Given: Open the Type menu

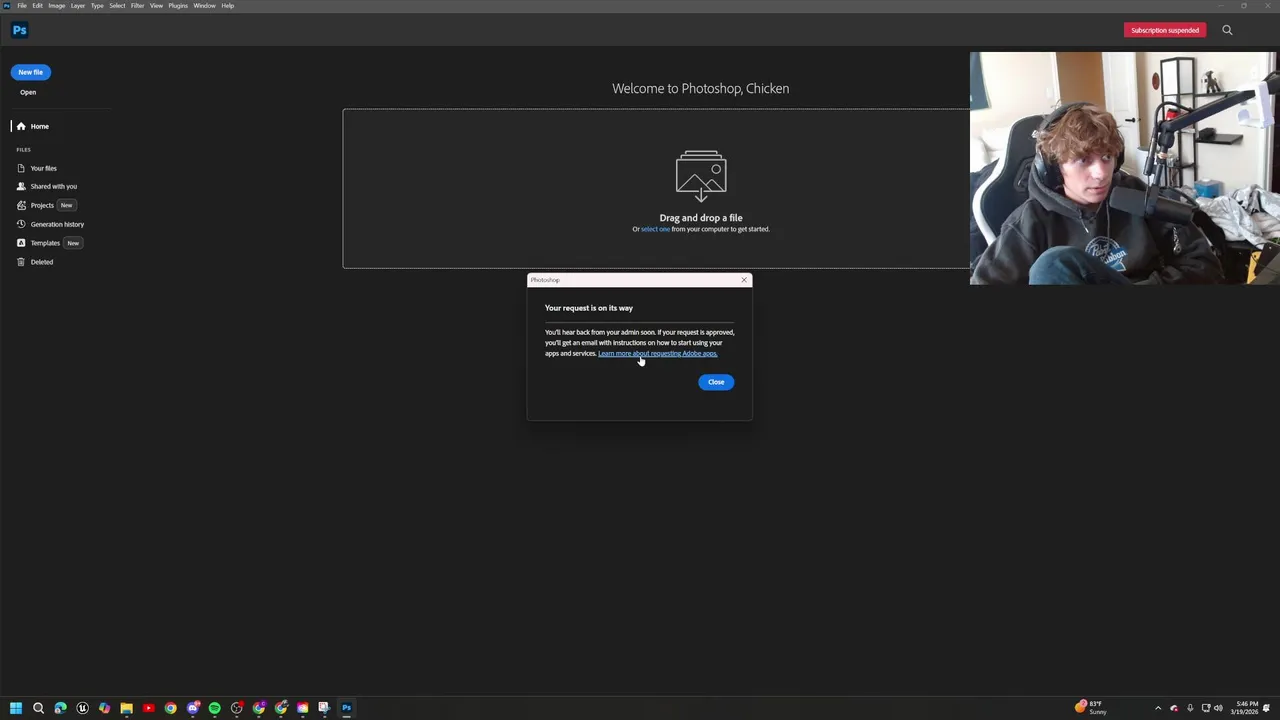Looking at the screenshot, I should pyautogui.click(x=97, y=6).
